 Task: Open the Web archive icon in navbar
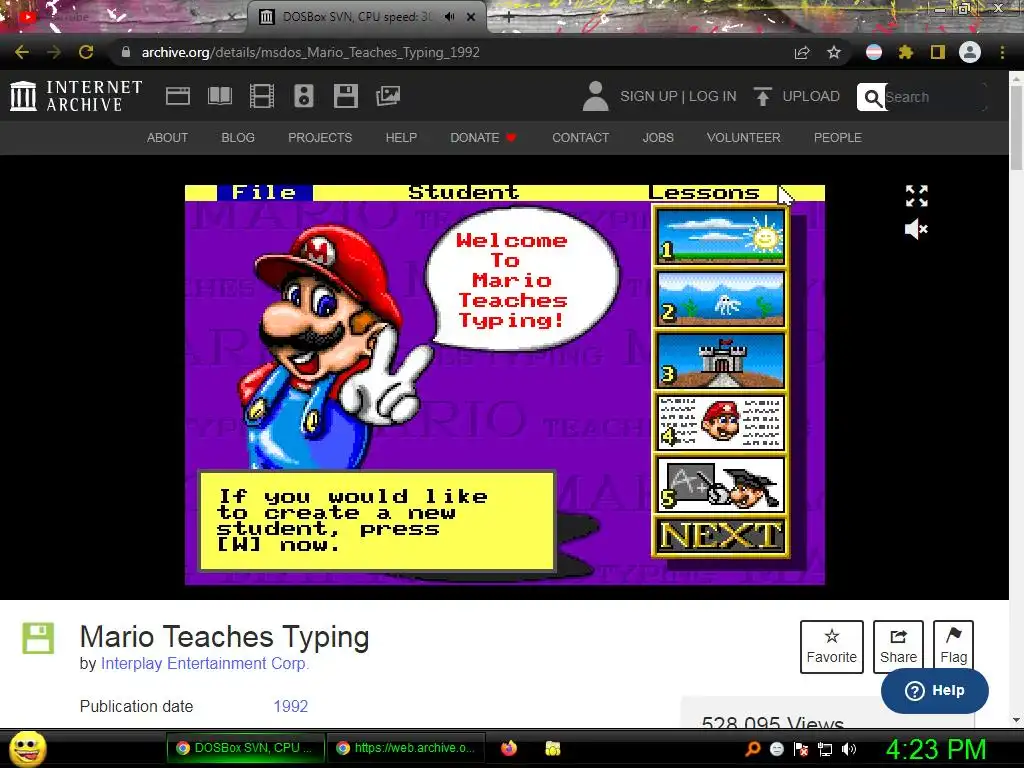point(178,96)
